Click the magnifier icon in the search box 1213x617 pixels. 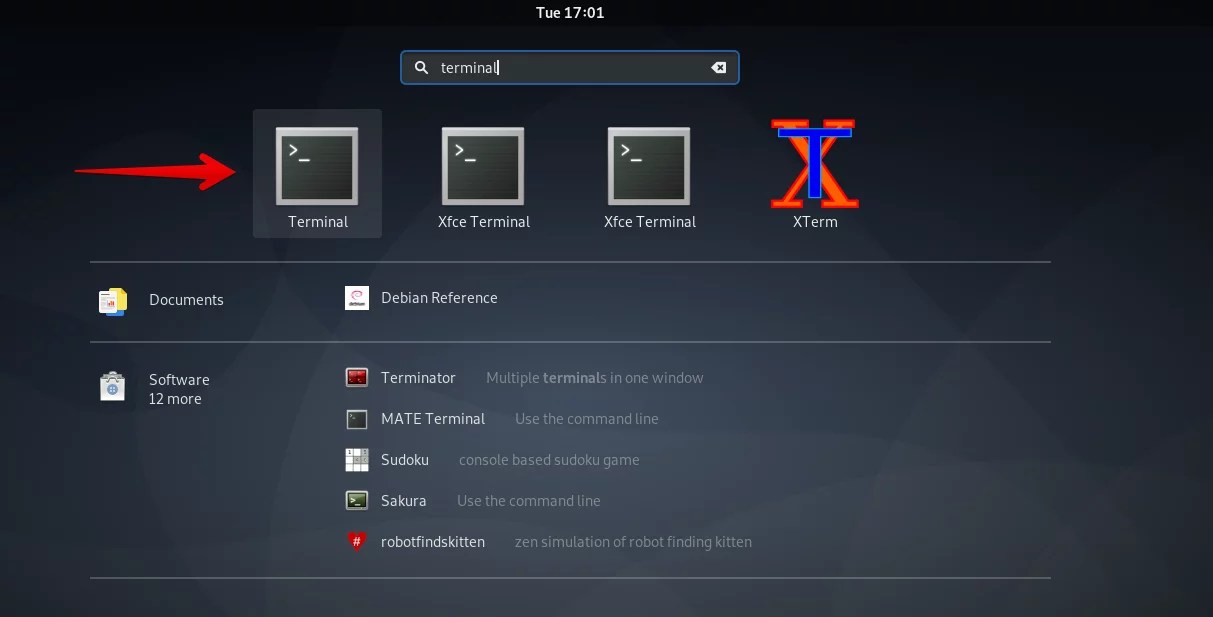tap(421, 68)
